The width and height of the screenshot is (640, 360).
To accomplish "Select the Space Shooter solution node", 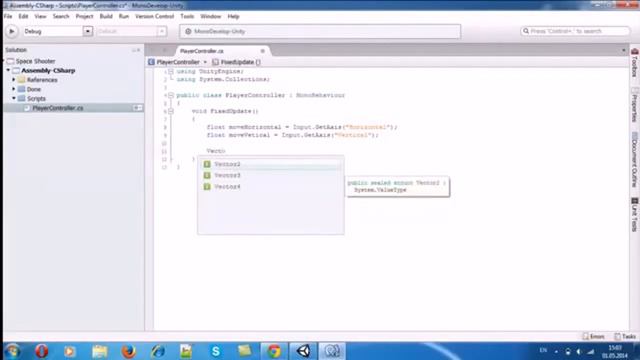I will click(x=35, y=61).
